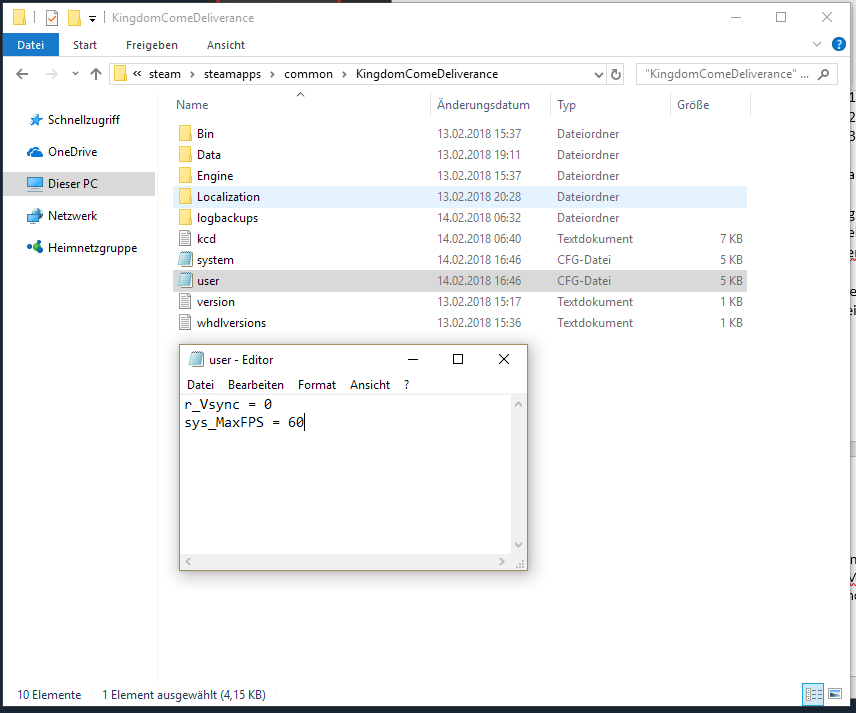Viewport: 856px width, 713px height.
Task: Click editor horizontal scrollbar left arrow
Action: [x=188, y=561]
